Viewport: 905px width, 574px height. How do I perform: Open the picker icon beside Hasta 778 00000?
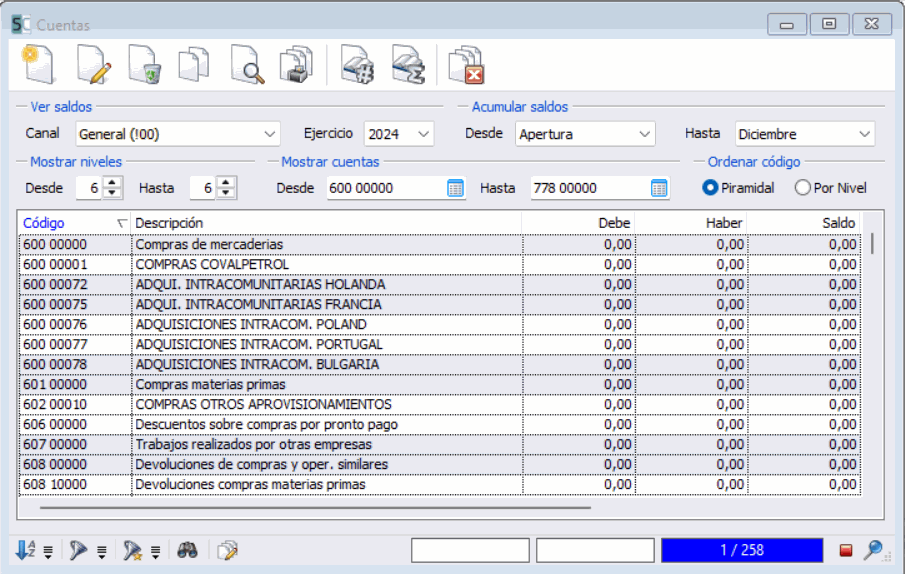[659, 188]
